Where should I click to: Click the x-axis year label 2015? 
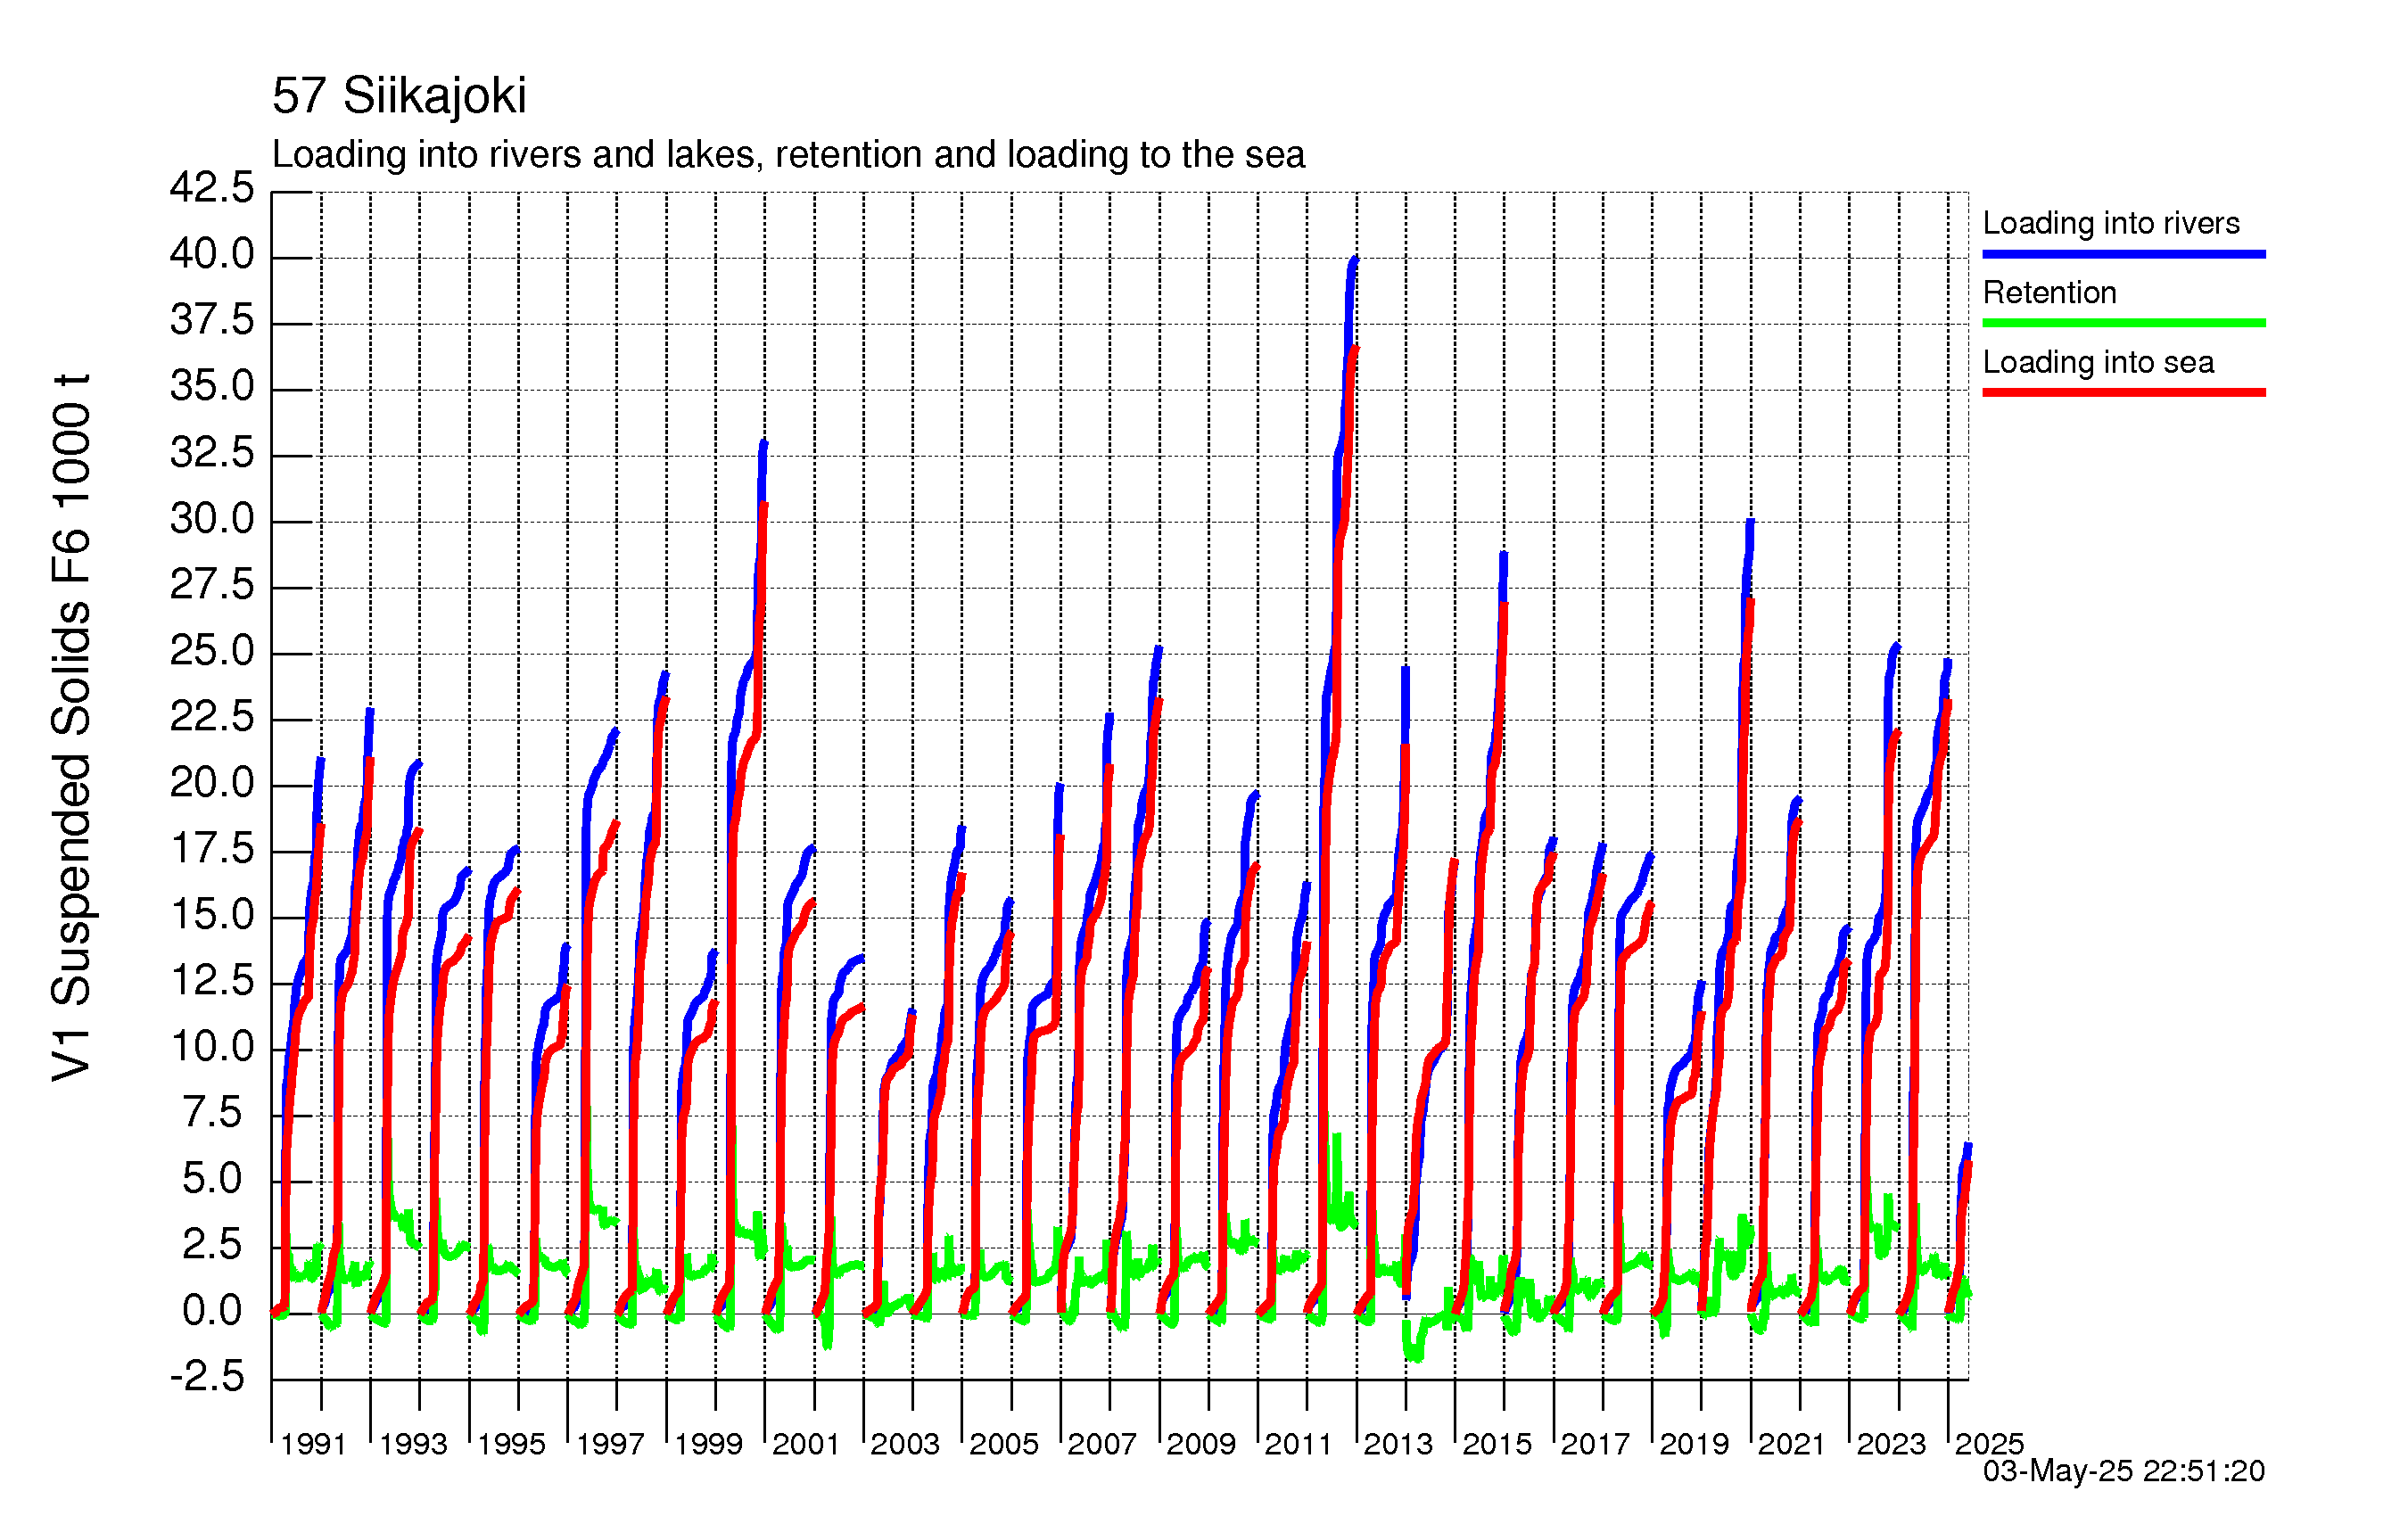(1497, 1445)
